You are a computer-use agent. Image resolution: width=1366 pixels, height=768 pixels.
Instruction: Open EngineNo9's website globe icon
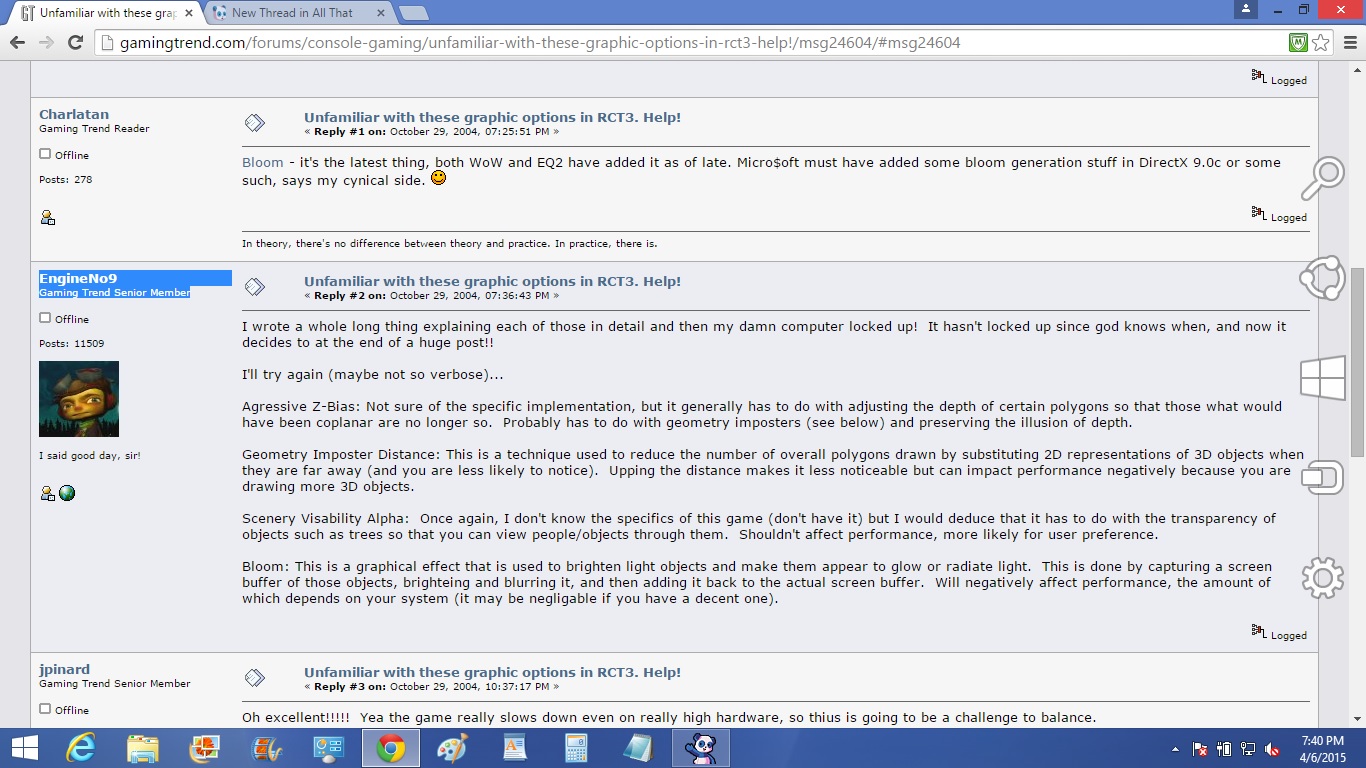point(67,493)
